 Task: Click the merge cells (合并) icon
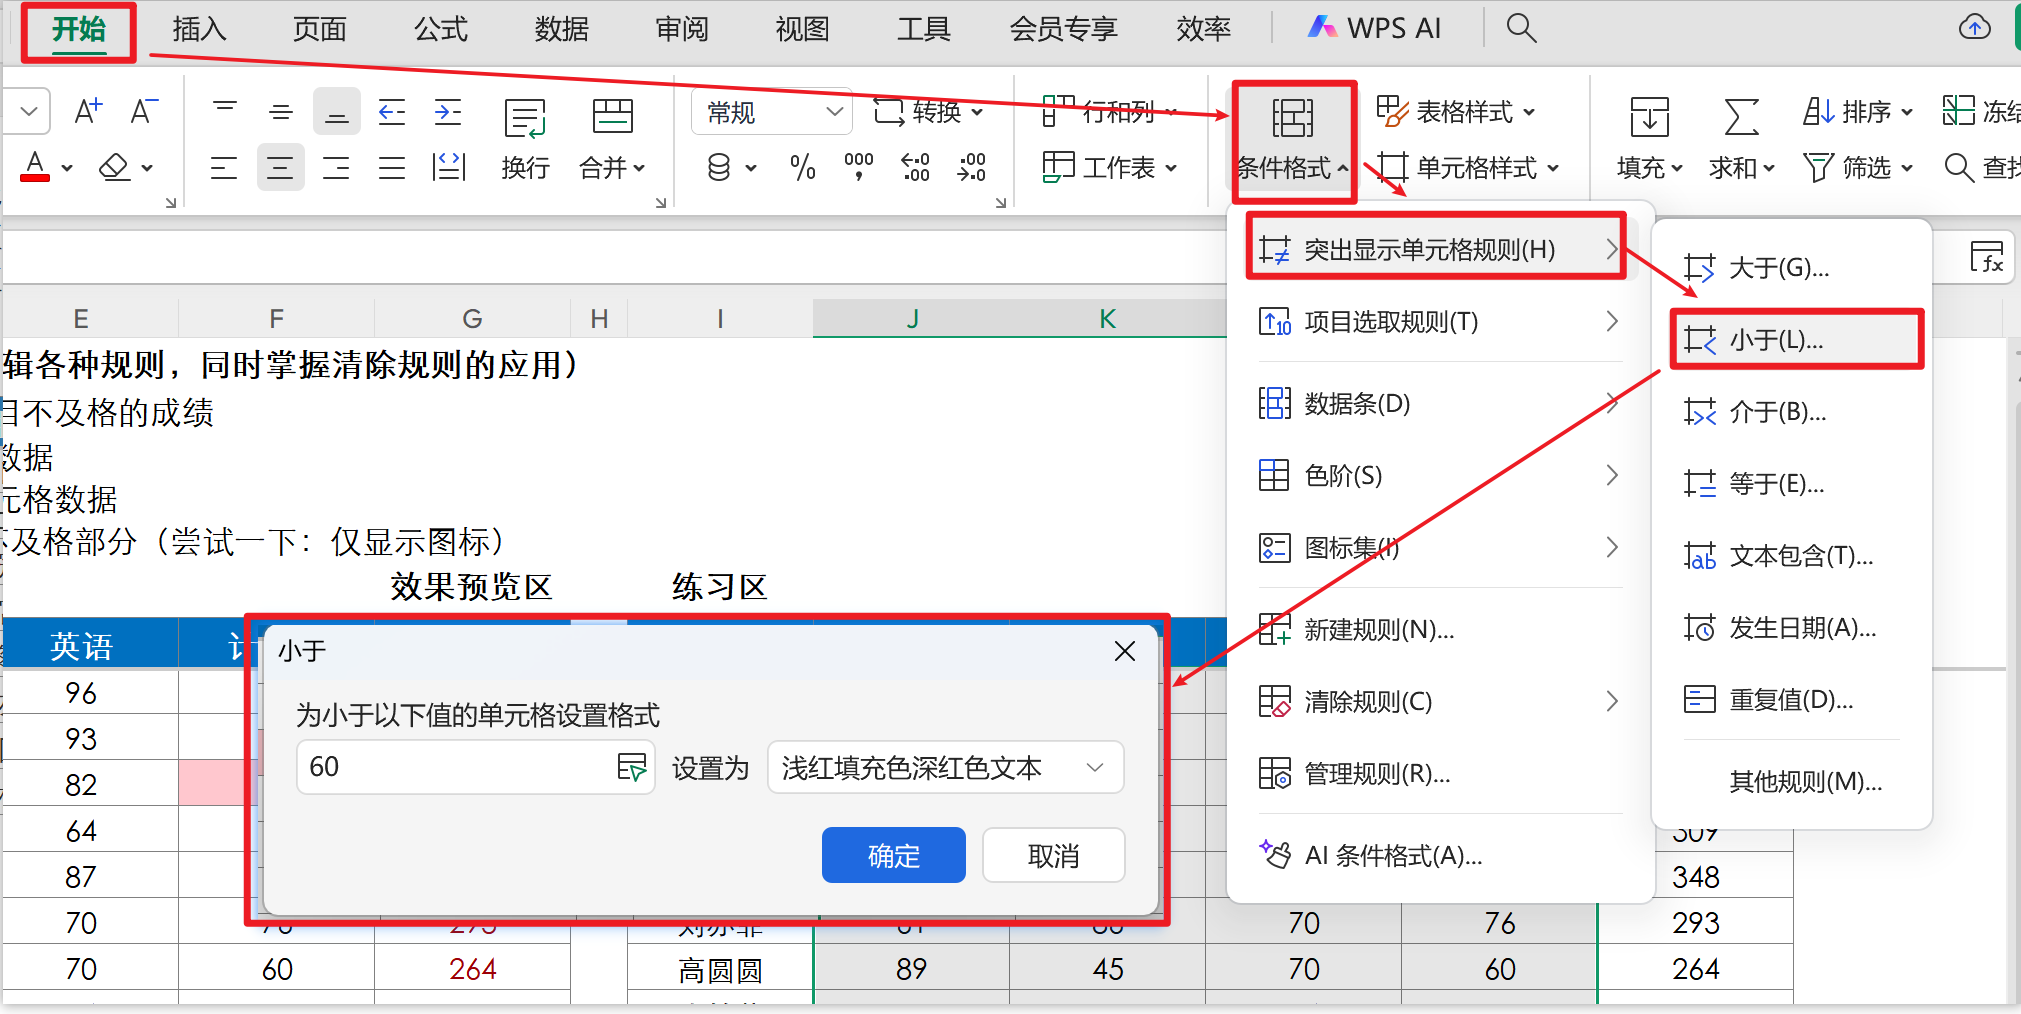[612, 118]
